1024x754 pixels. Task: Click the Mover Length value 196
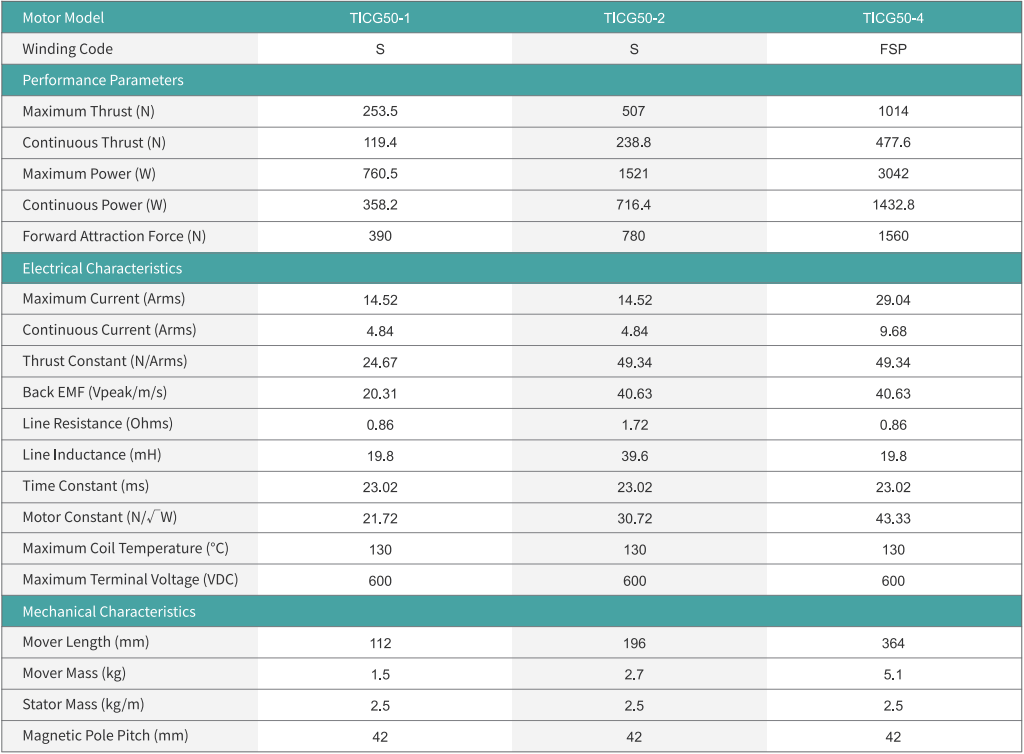[x=634, y=643]
